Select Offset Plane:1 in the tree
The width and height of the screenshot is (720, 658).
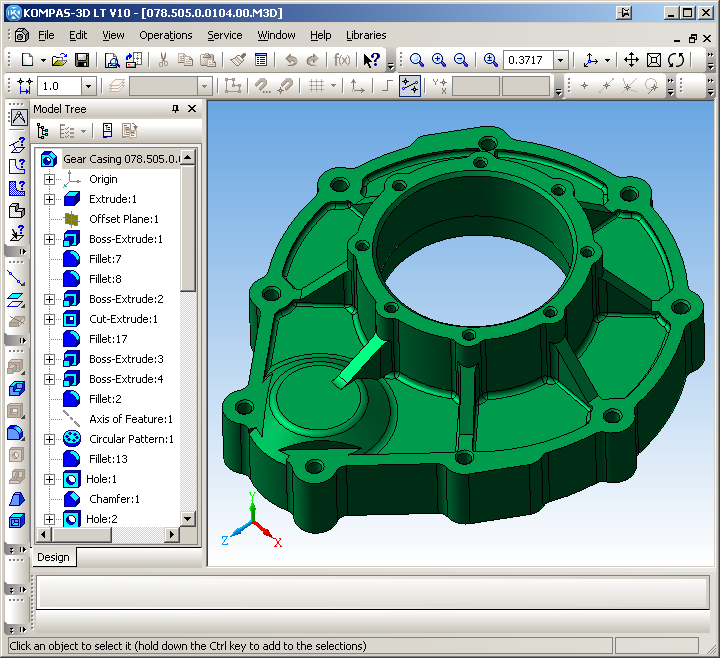123,219
